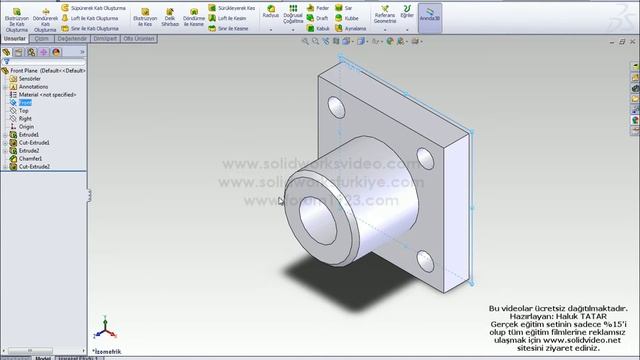This screenshot has width=640, height=360.
Task: Choose Süpürerek Katı Oluşturma tool
Action: pyautogui.click(x=93, y=8)
